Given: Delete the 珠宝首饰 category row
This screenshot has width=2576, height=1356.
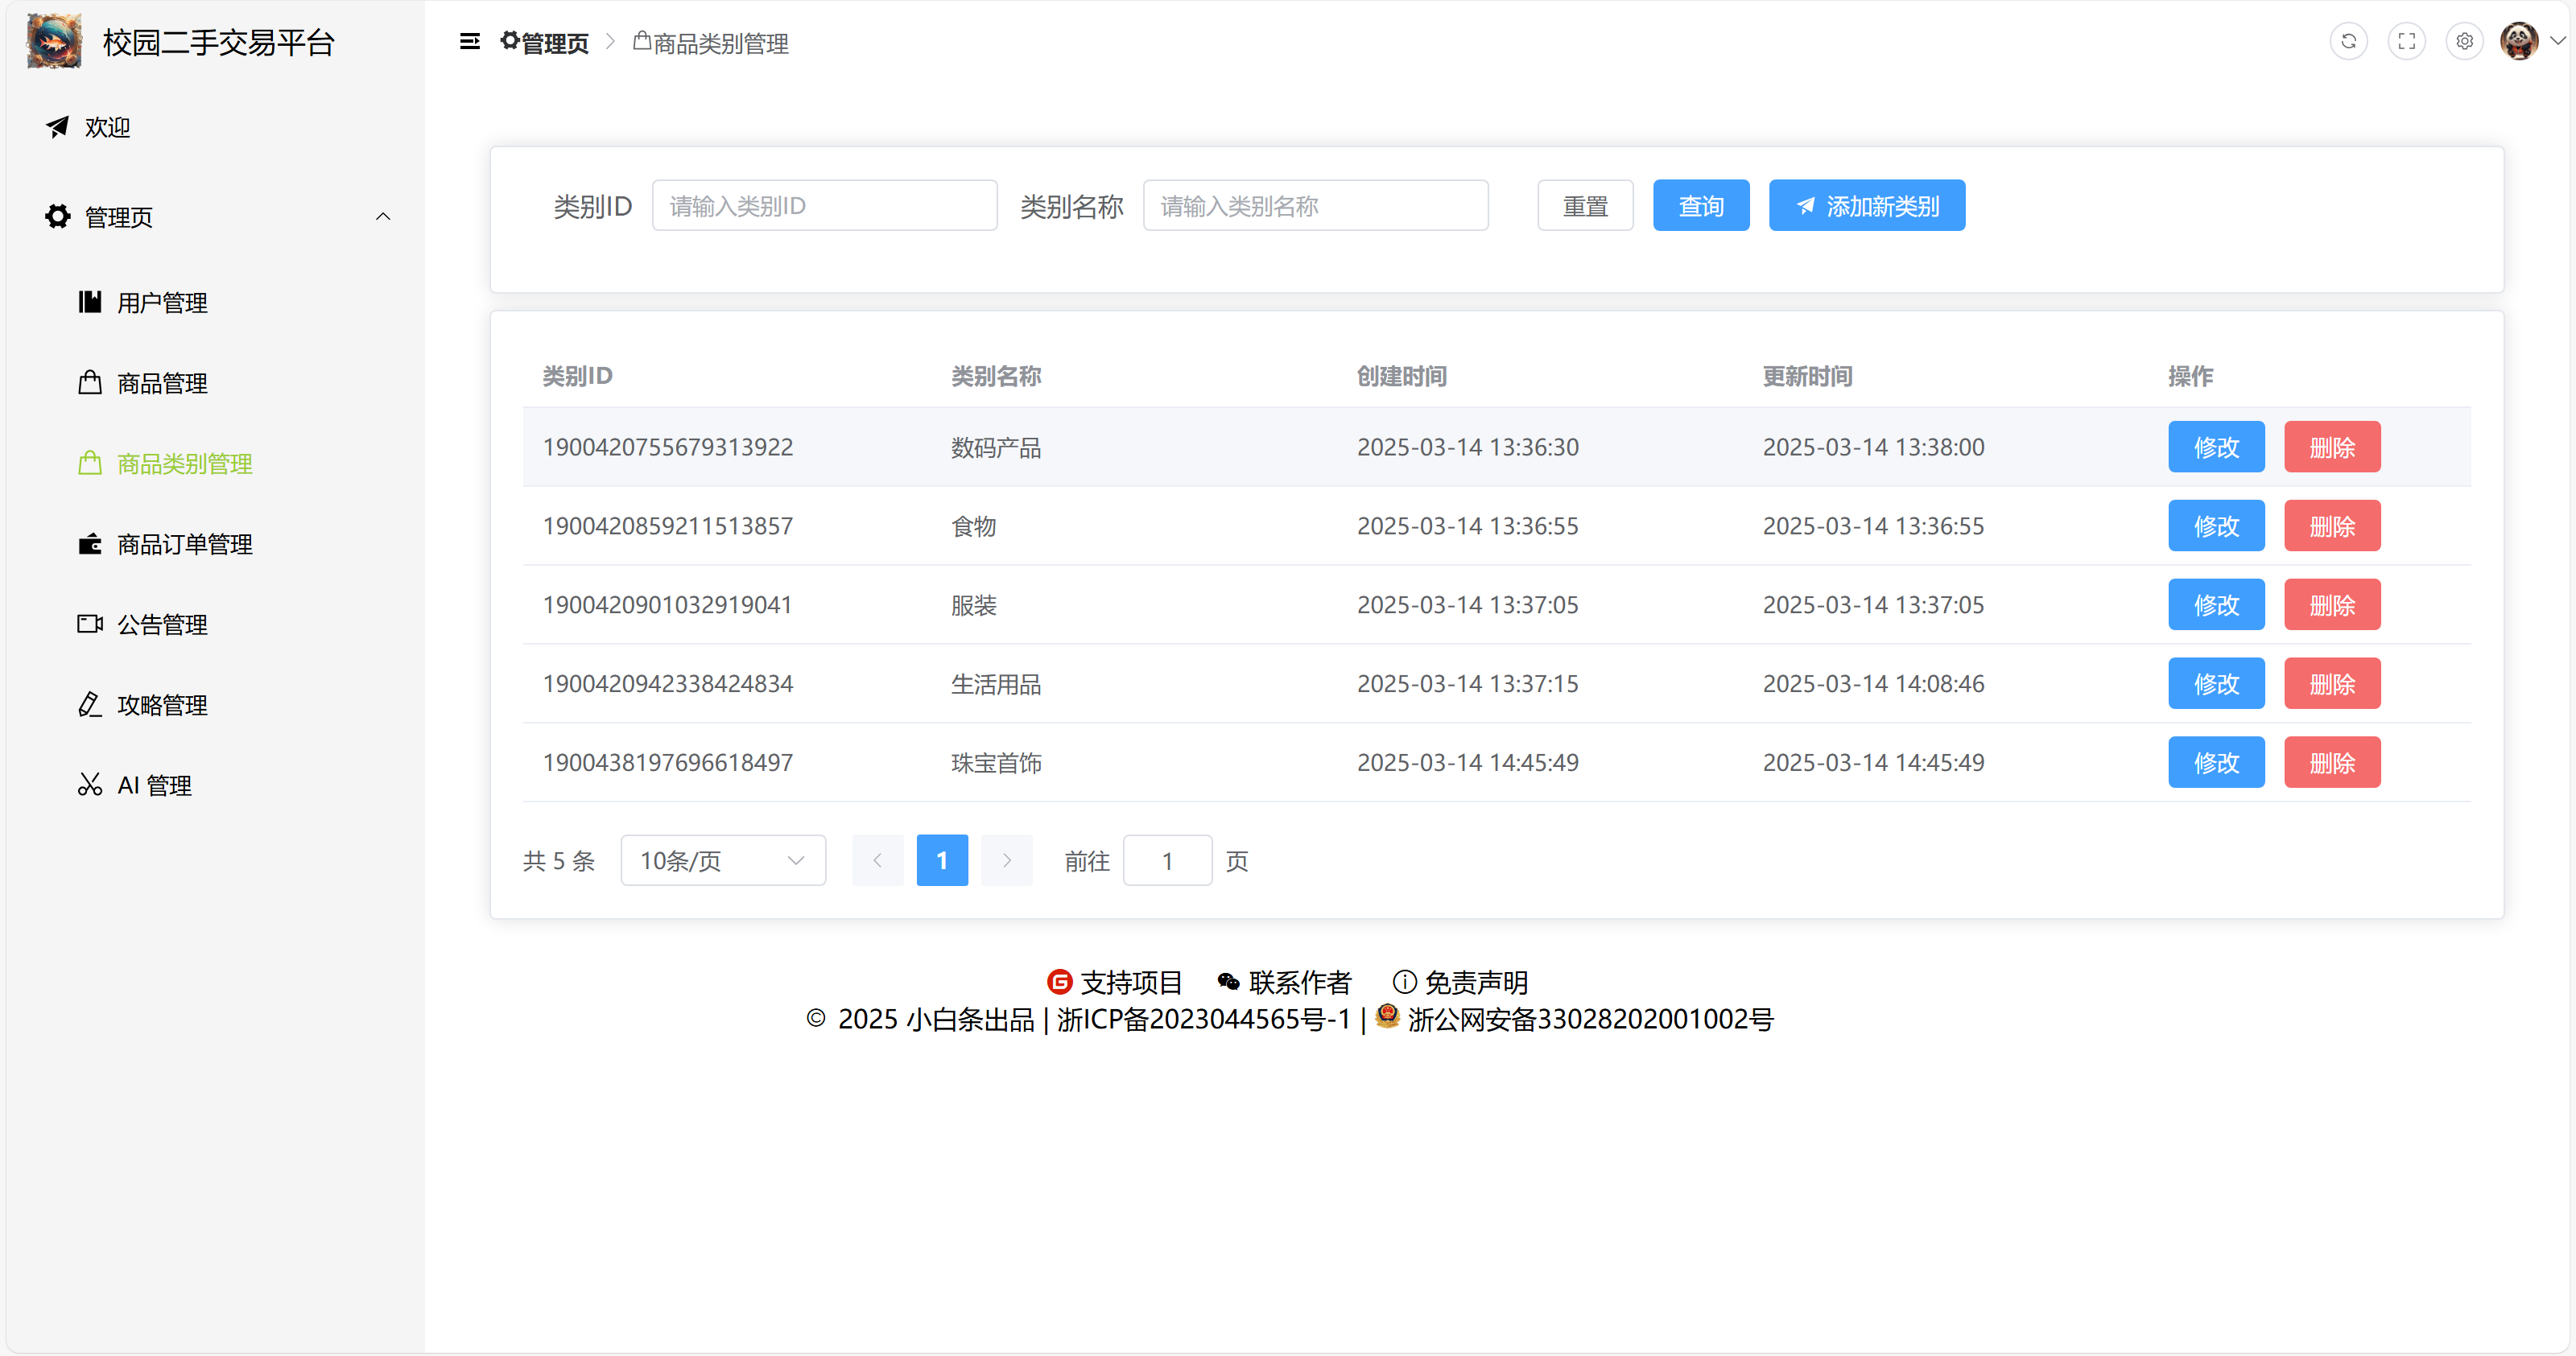Looking at the screenshot, I should coord(2331,762).
